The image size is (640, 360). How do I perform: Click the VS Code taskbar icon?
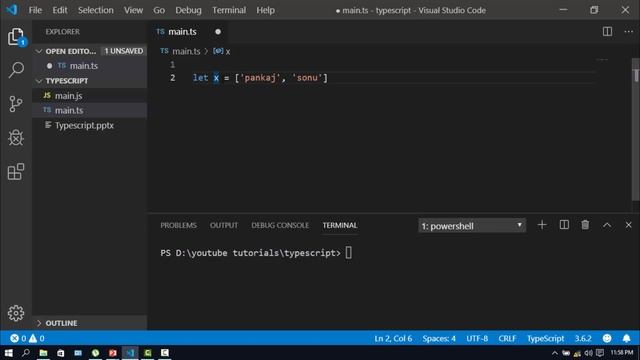pyautogui.click(x=130, y=353)
